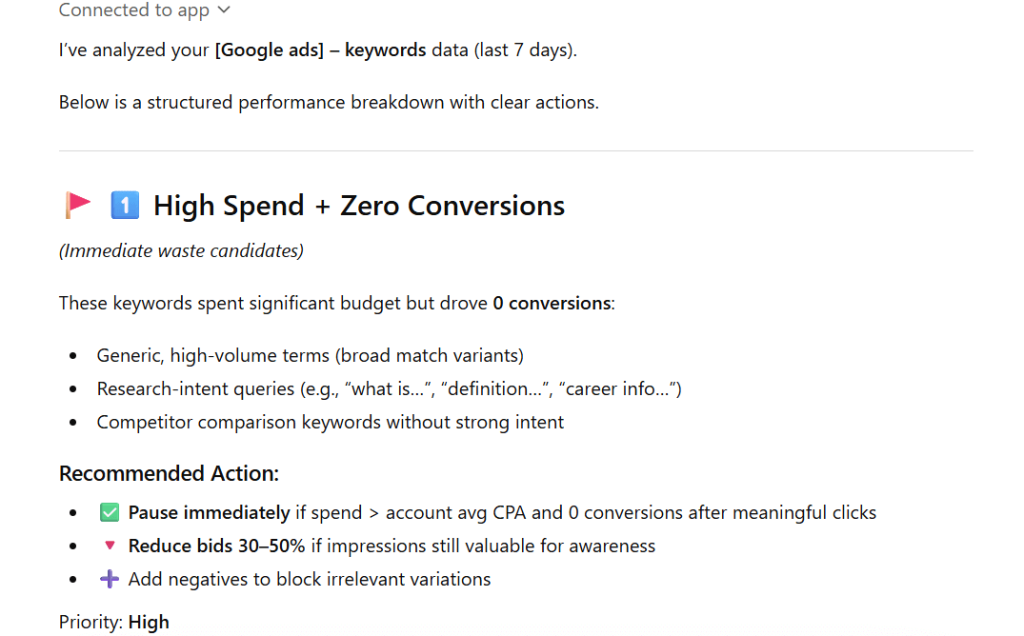Click the red down-triangle beside Reduce bids

(108, 546)
